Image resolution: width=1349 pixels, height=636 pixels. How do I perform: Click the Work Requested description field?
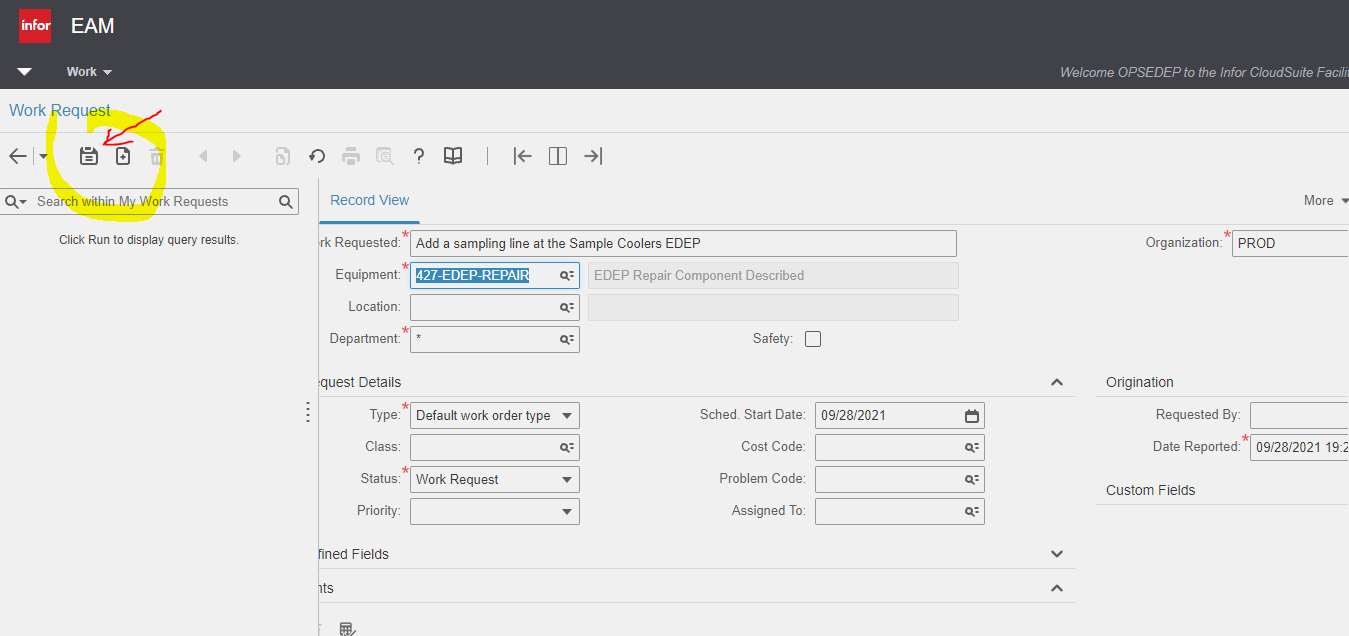coord(683,243)
